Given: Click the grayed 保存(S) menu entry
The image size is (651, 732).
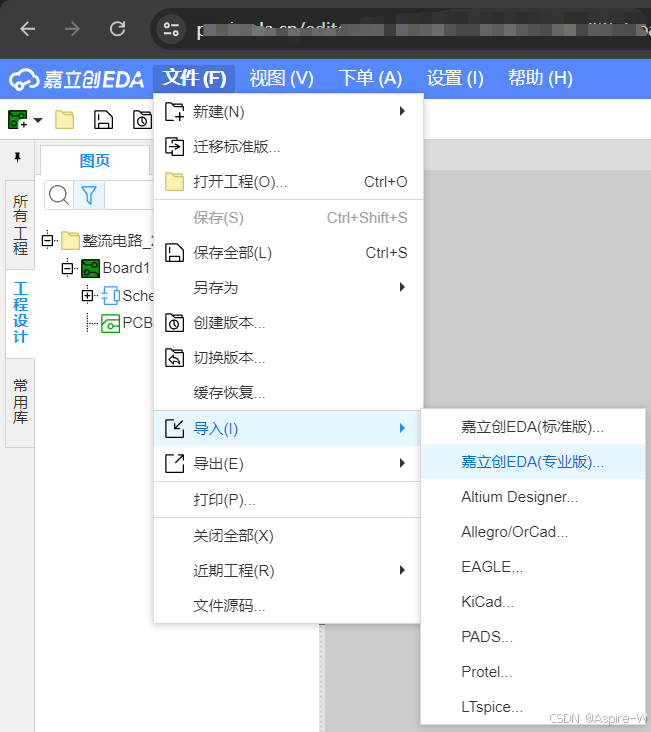Looking at the screenshot, I should tap(288, 218).
